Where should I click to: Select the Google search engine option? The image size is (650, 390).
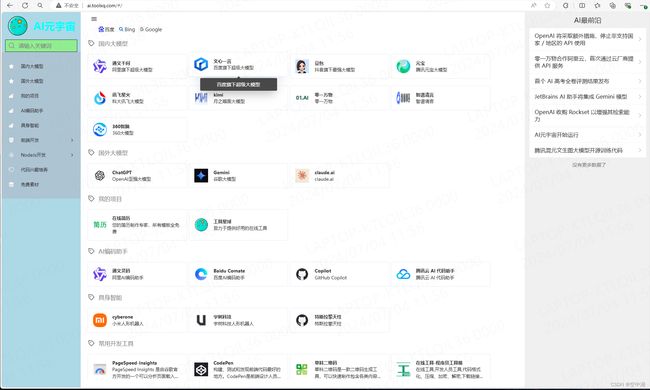pyautogui.click(x=151, y=29)
